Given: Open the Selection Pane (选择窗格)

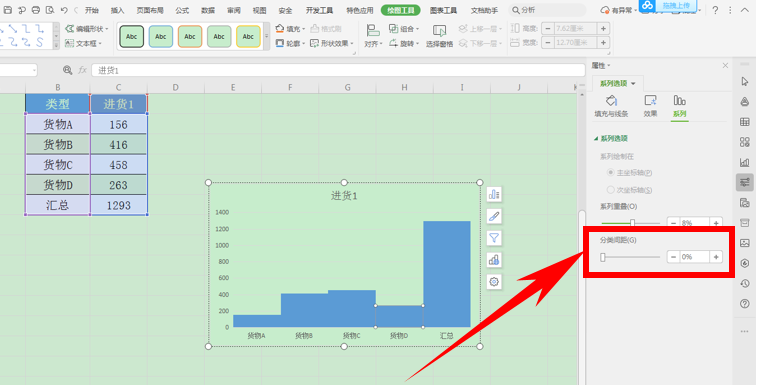Looking at the screenshot, I should coord(439,36).
